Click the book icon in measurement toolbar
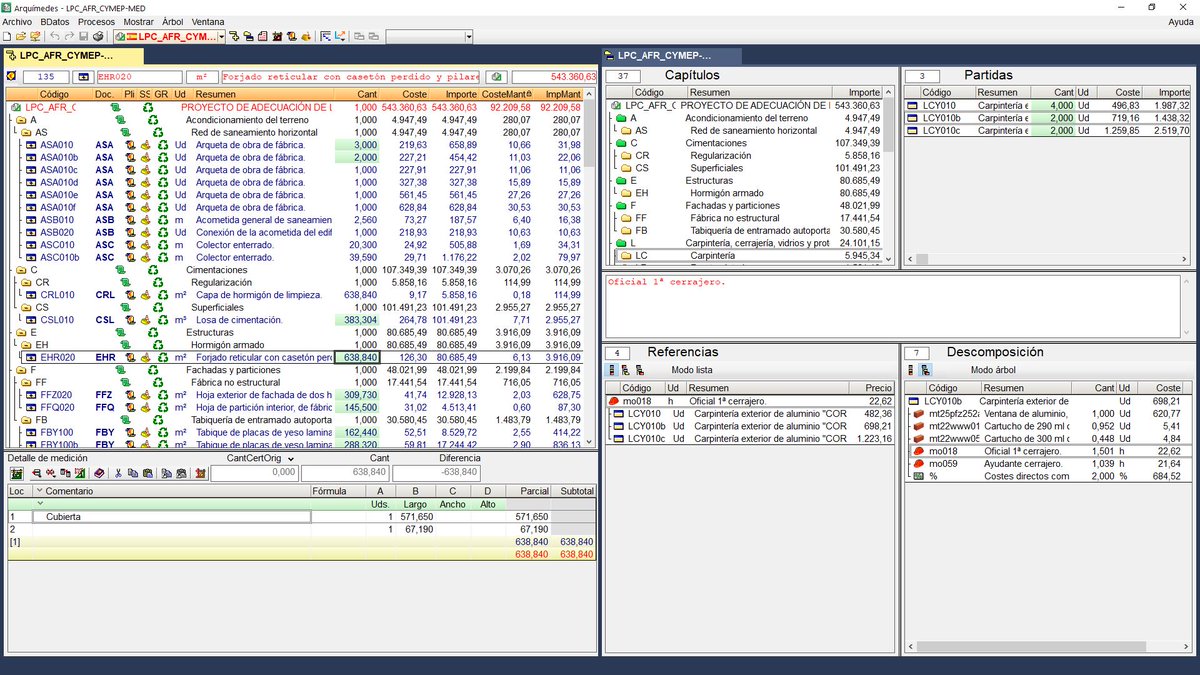Viewport: 1200px width, 675px height. point(99,473)
